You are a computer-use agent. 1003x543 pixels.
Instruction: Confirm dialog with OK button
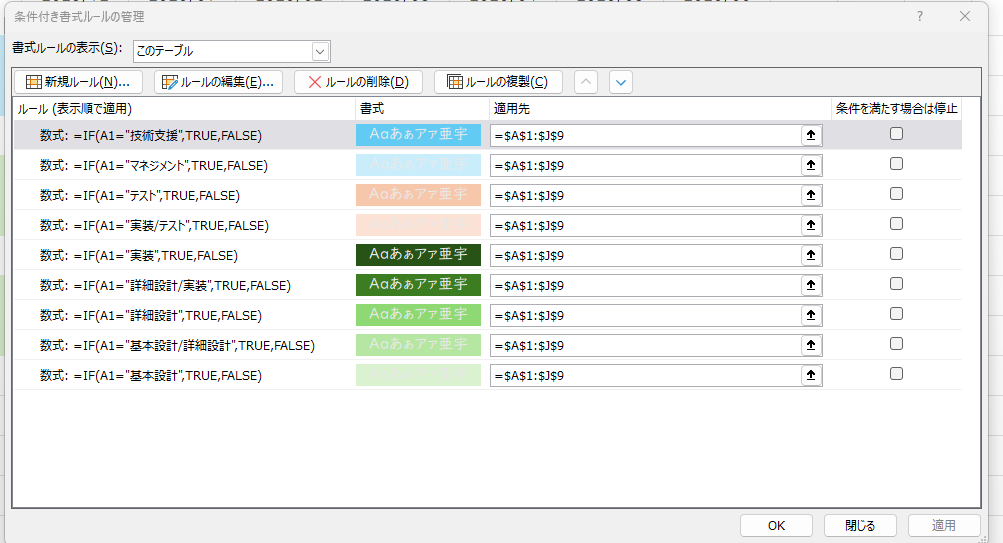click(777, 526)
